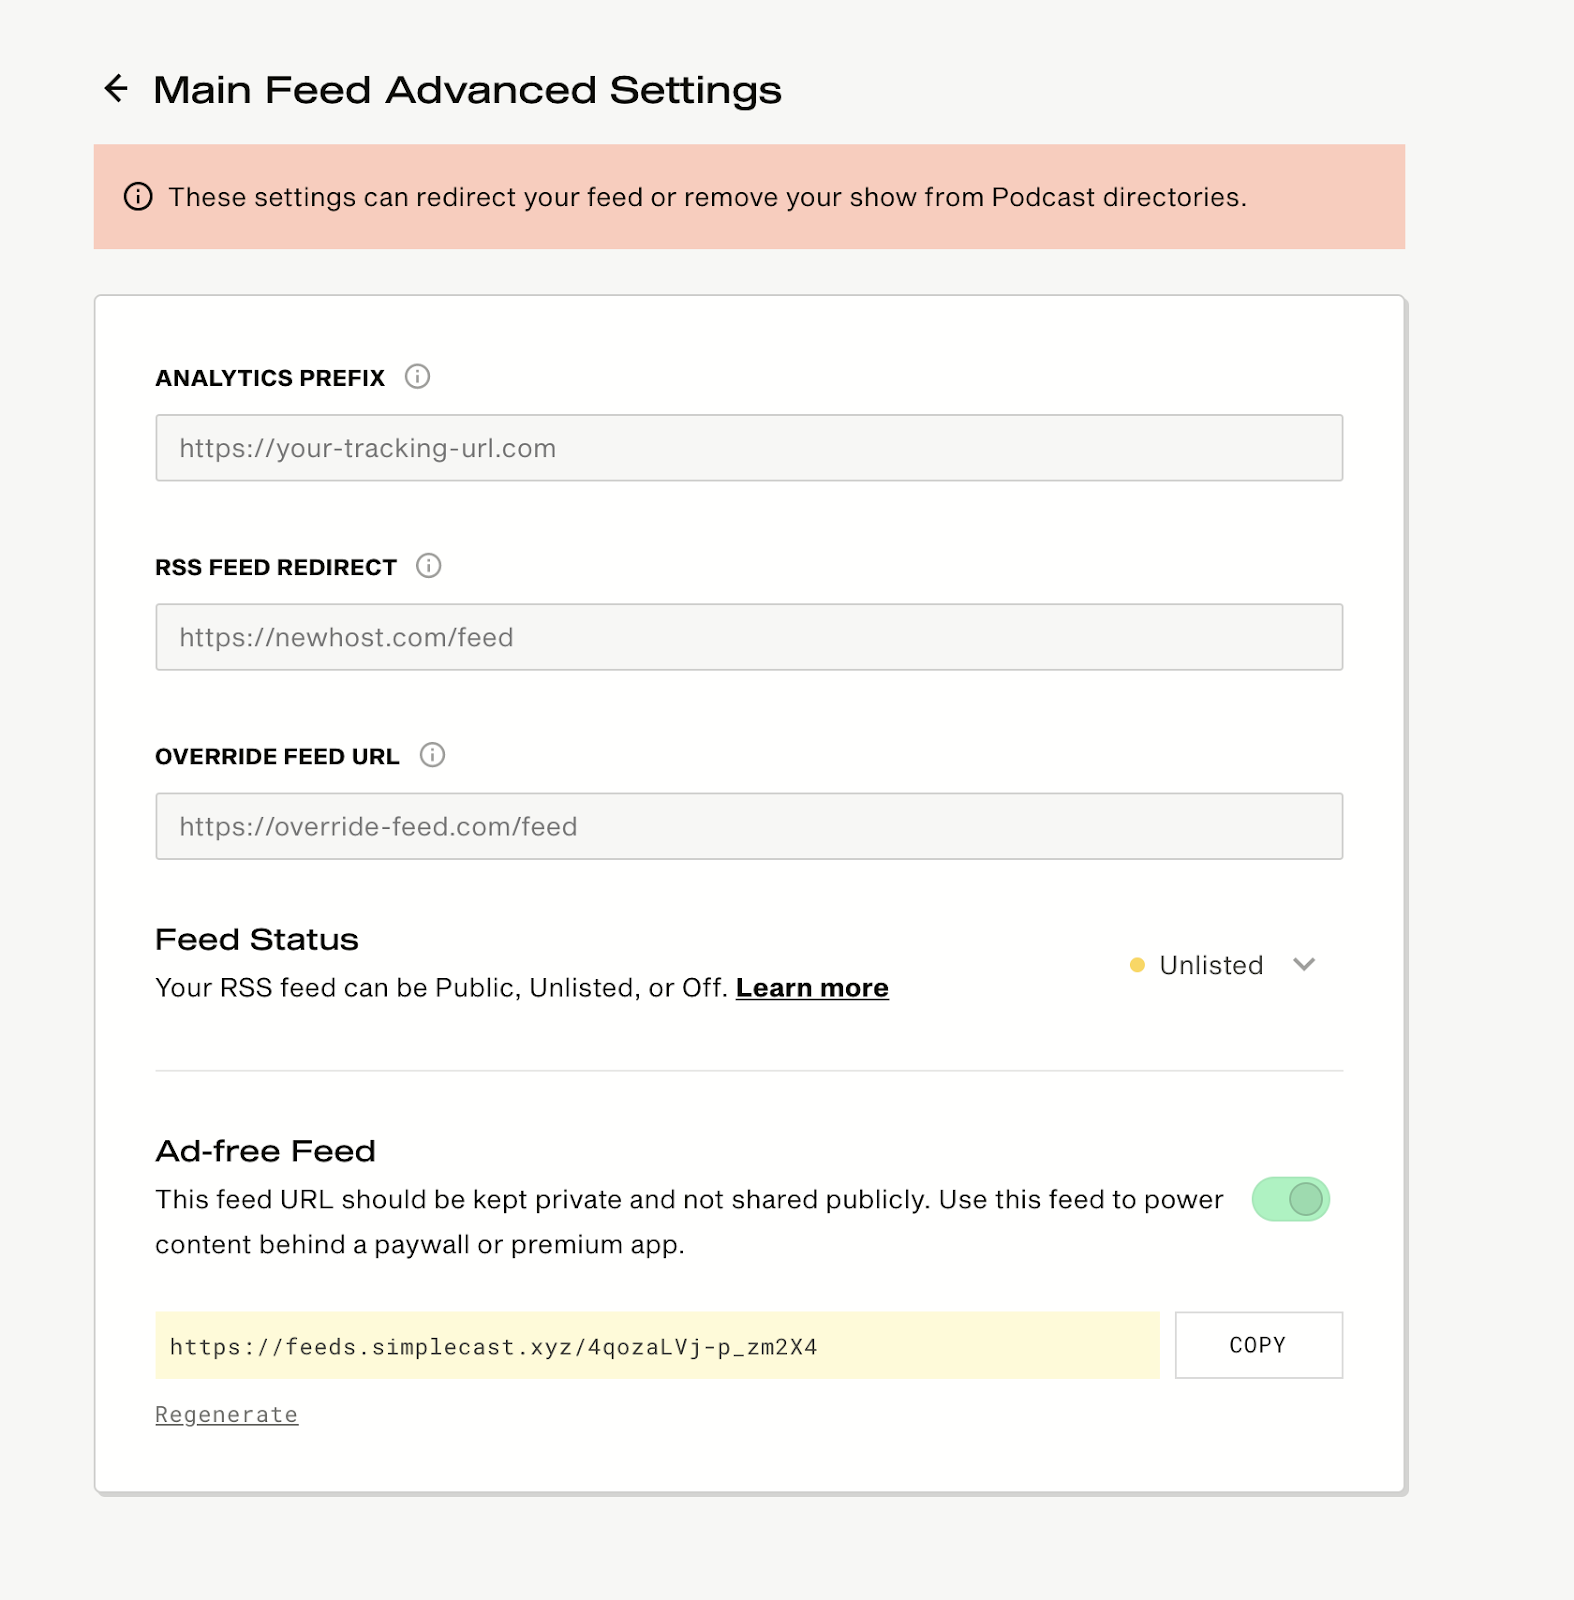Click the info icon in warning banner
Screen dimensions: 1574x1600
coord(138,197)
